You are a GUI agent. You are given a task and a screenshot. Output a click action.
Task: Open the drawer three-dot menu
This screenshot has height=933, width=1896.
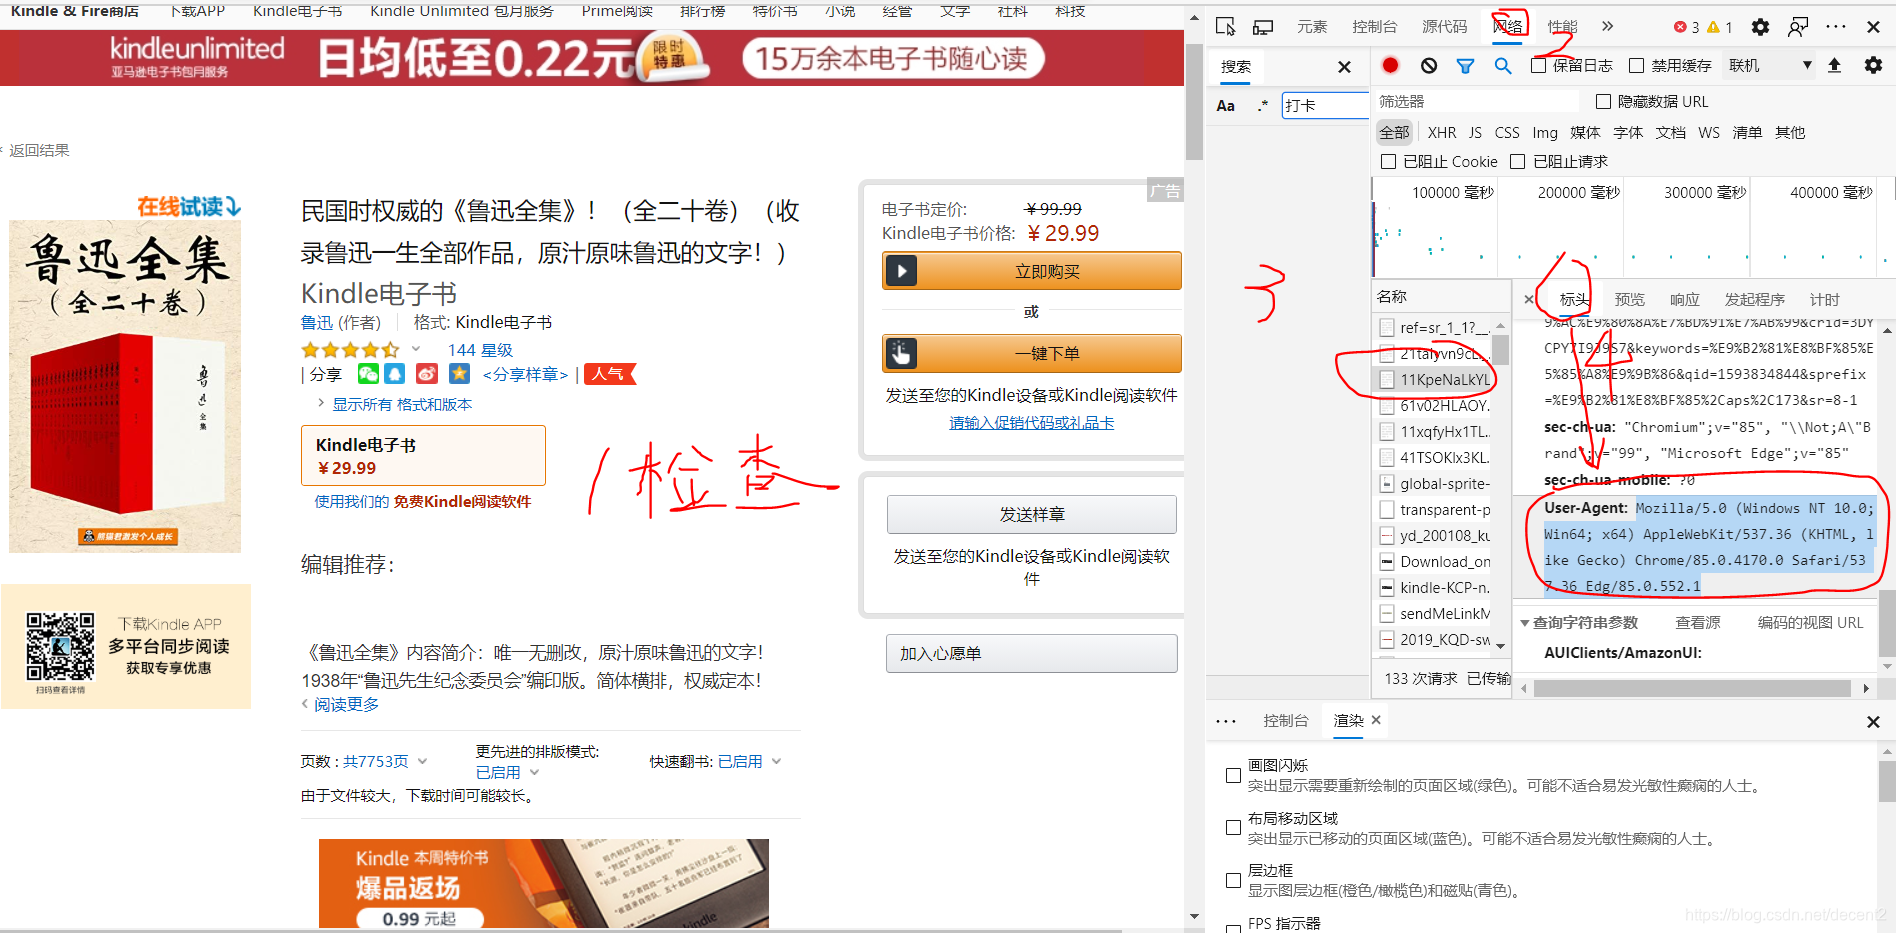[1226, 721]
